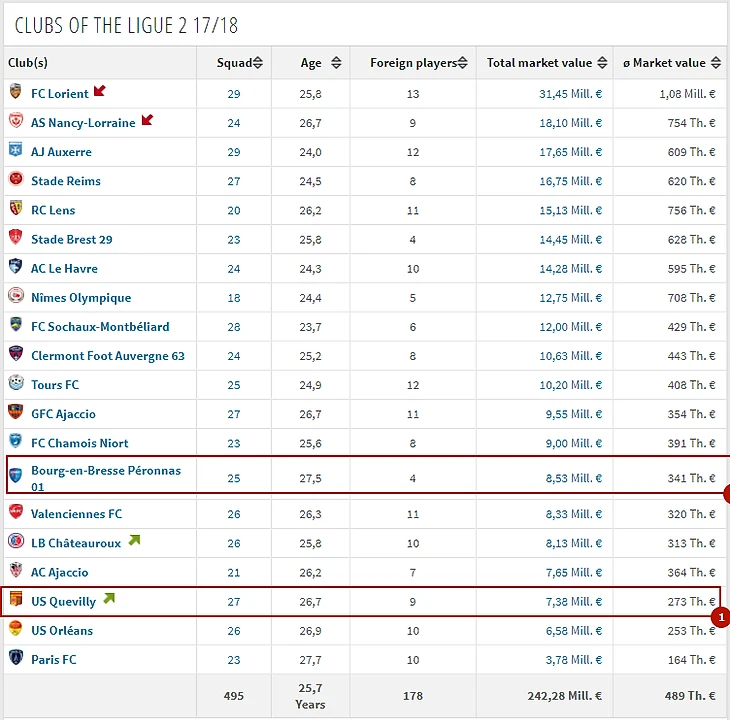
Task: Click the AC Le Havre crest
Action: (15, 266)
